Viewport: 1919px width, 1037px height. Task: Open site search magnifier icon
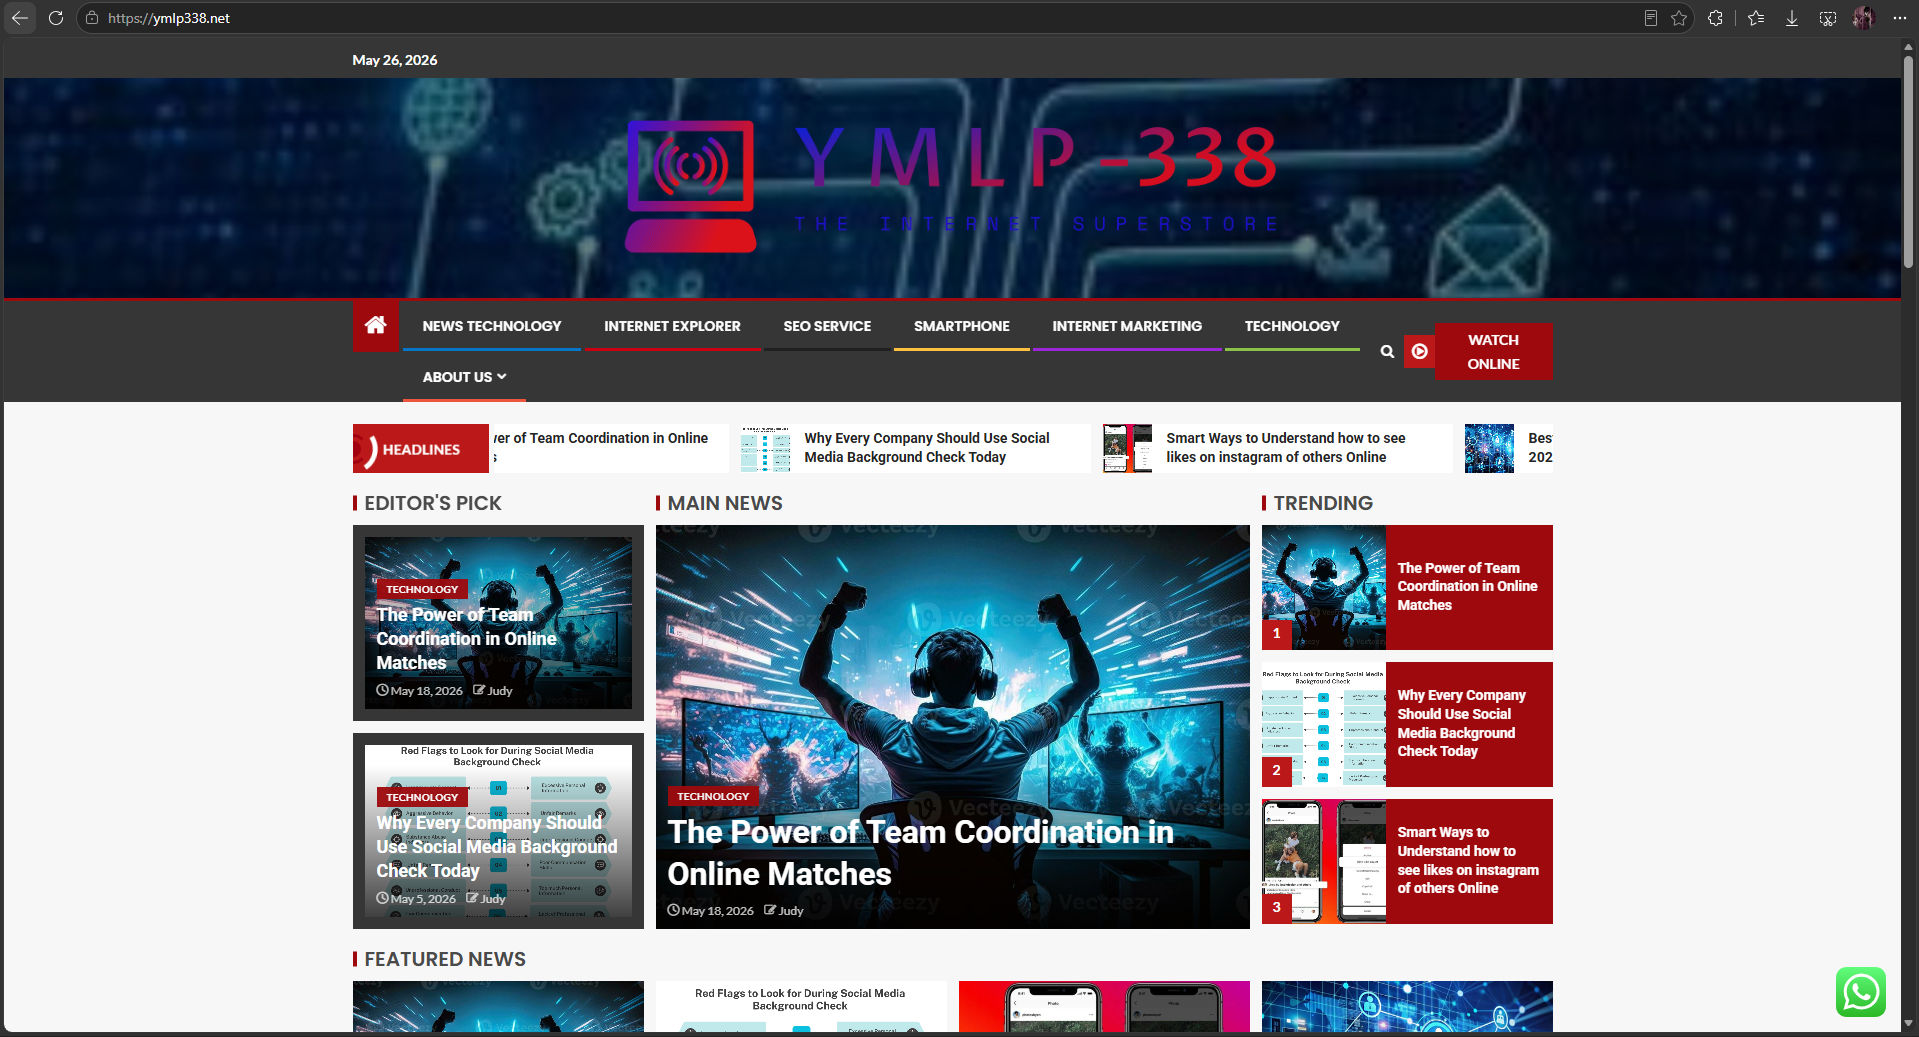point(1387,351)
